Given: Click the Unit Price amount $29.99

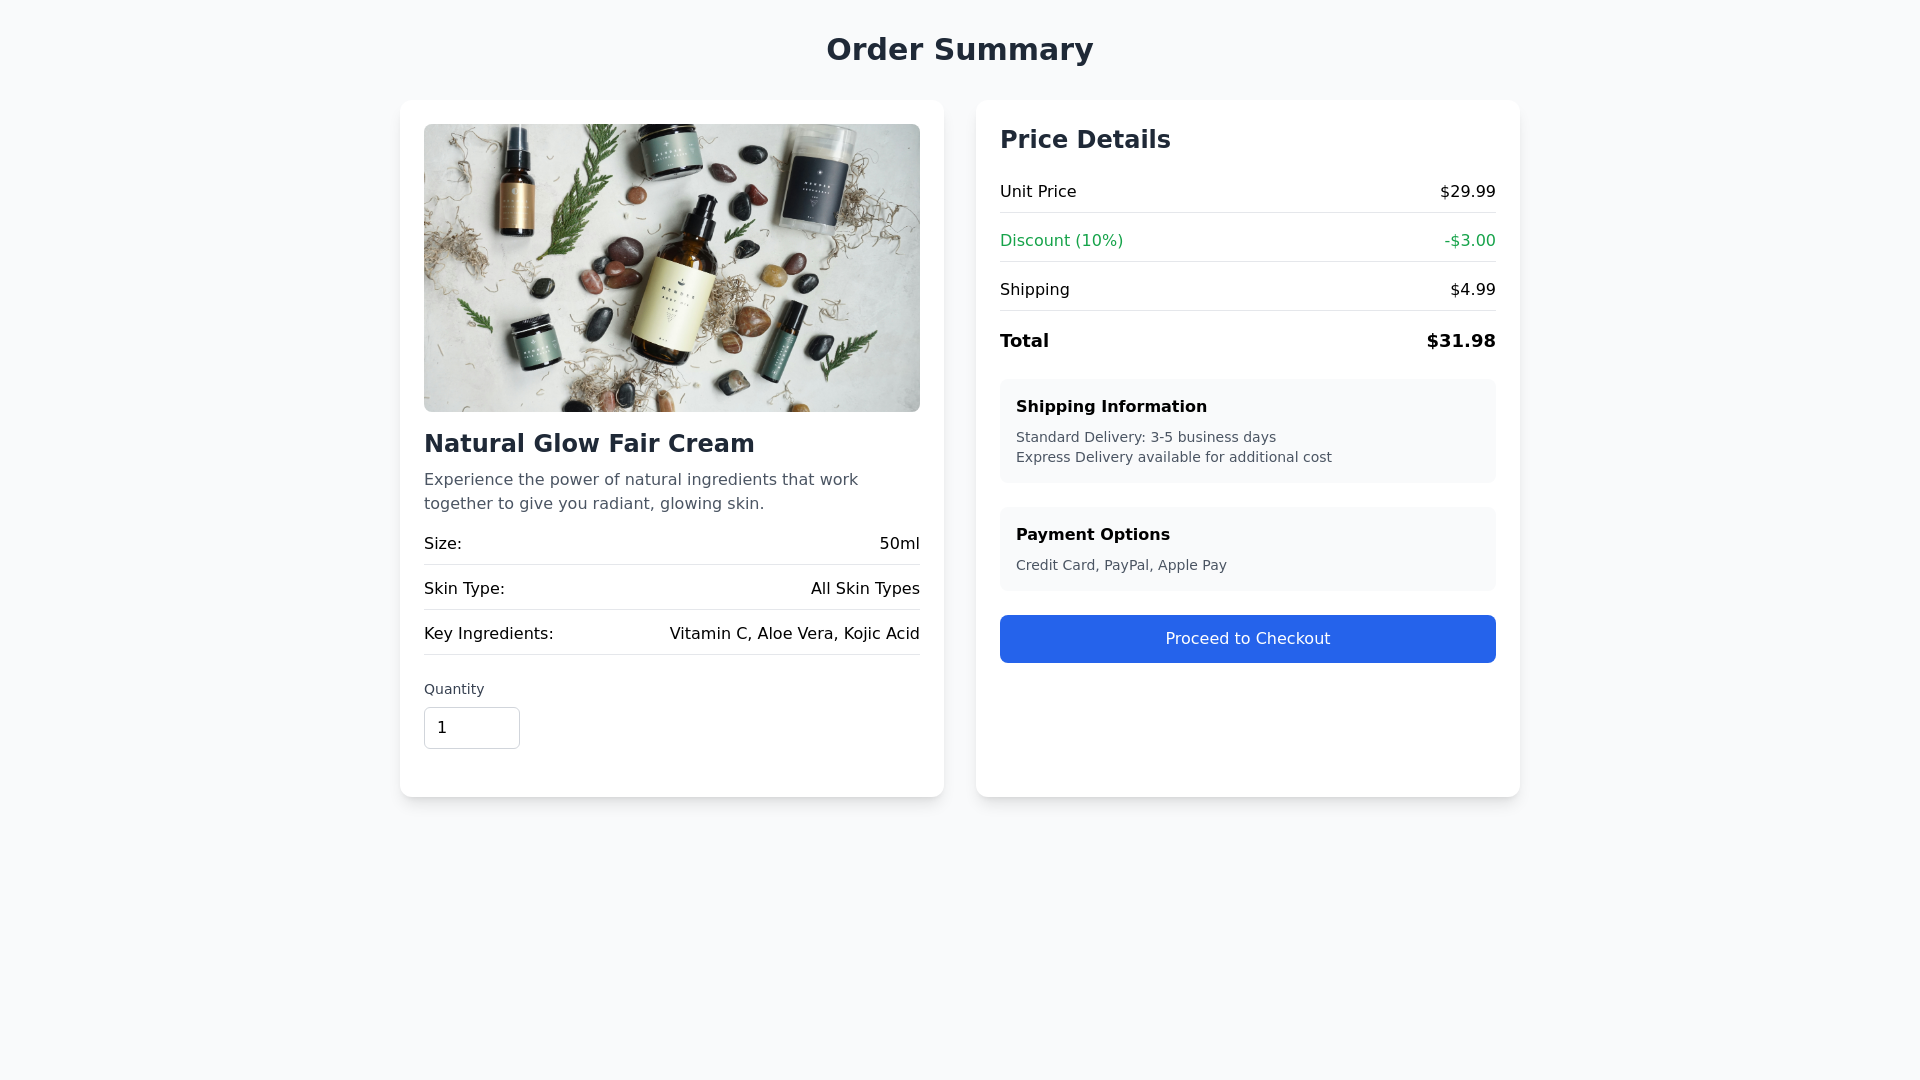Looking at the screenshot, I should tap(1467, 192).
